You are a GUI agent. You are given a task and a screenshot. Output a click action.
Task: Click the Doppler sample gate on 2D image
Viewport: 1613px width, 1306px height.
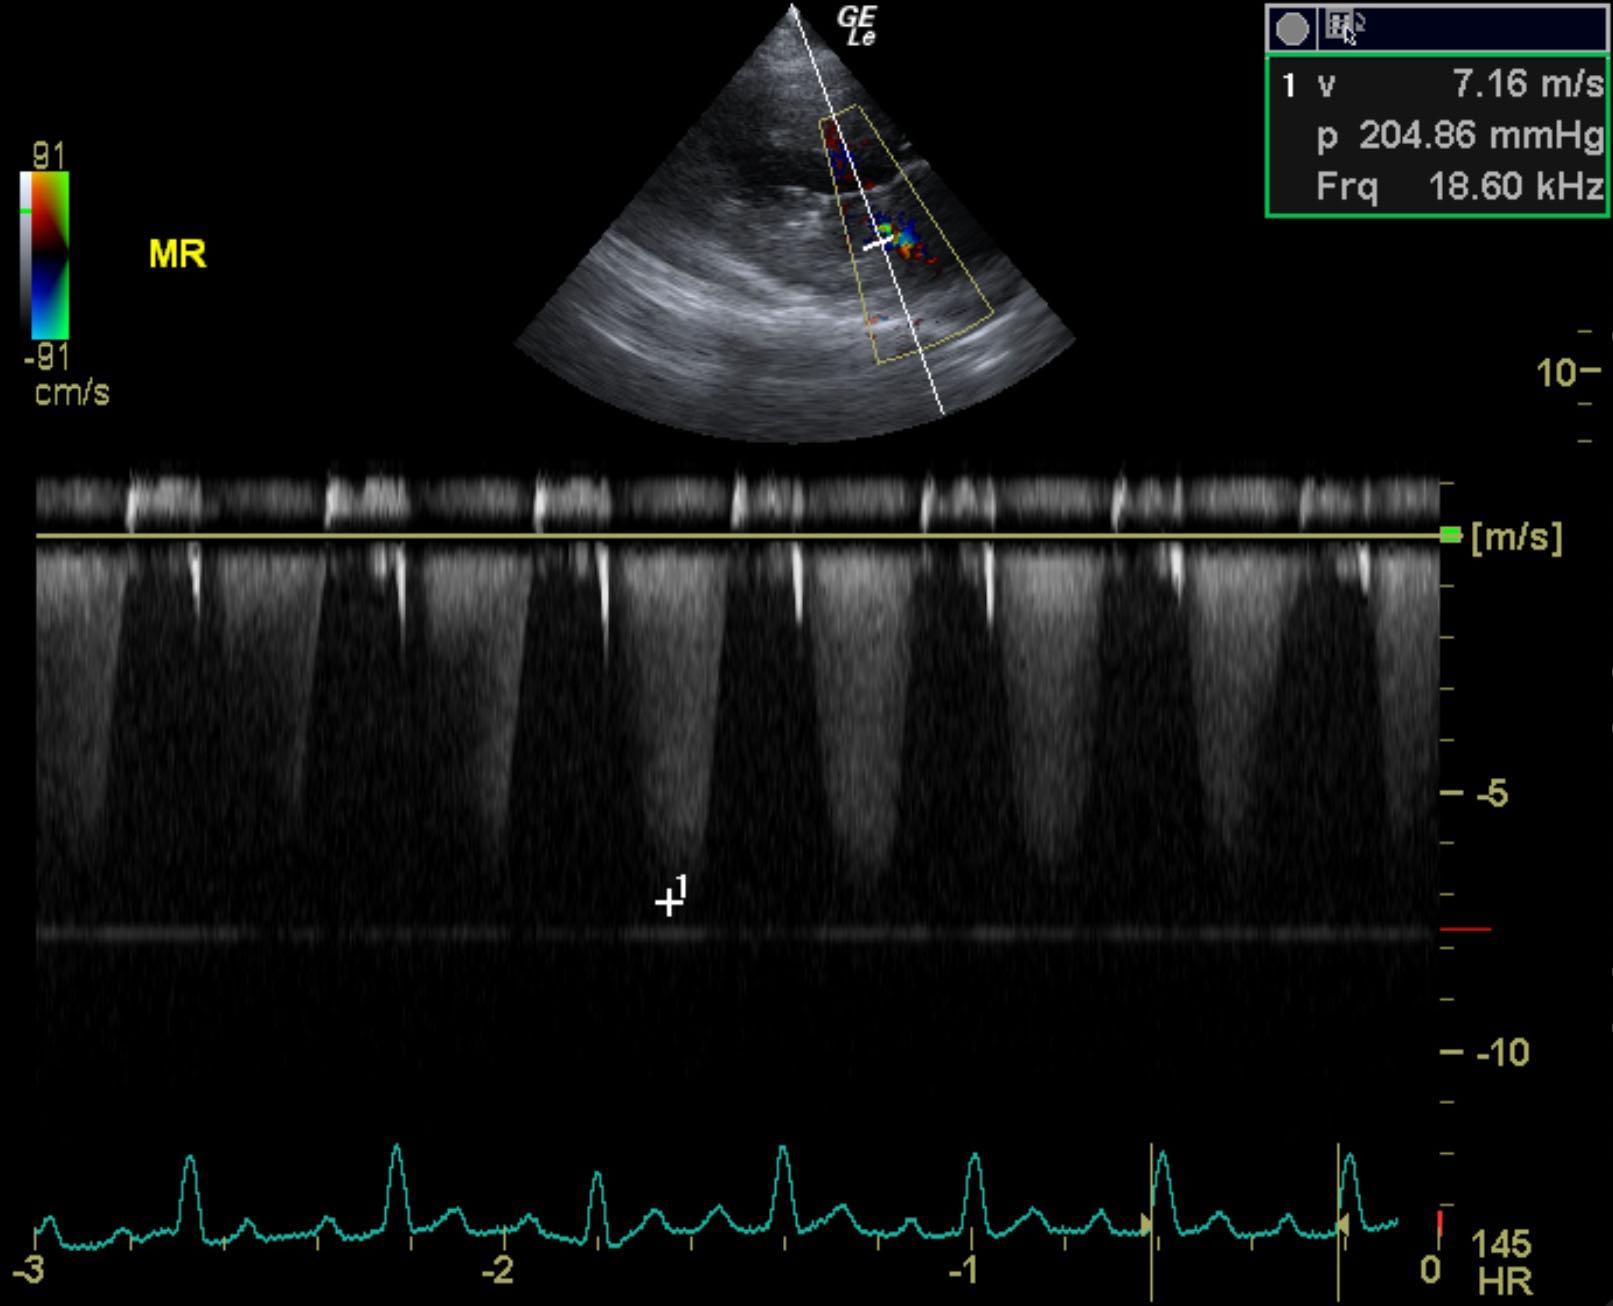(x=879, y=242)
